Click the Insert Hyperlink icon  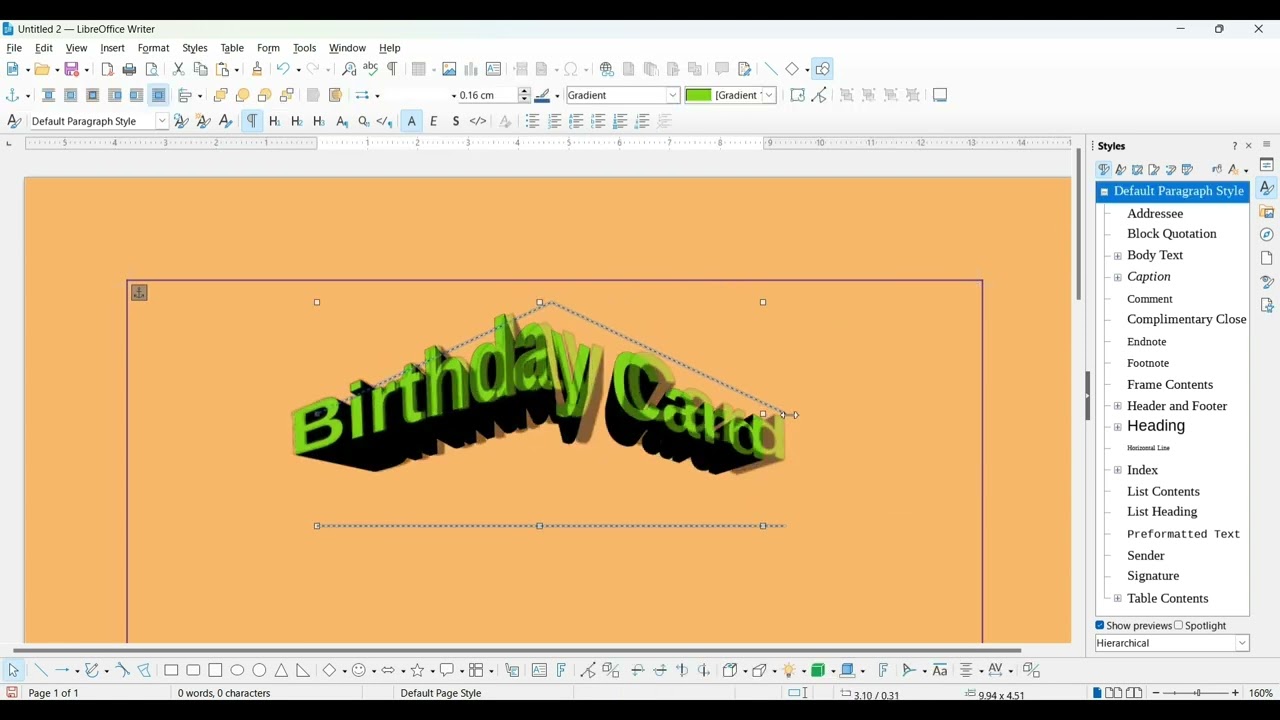607,69
